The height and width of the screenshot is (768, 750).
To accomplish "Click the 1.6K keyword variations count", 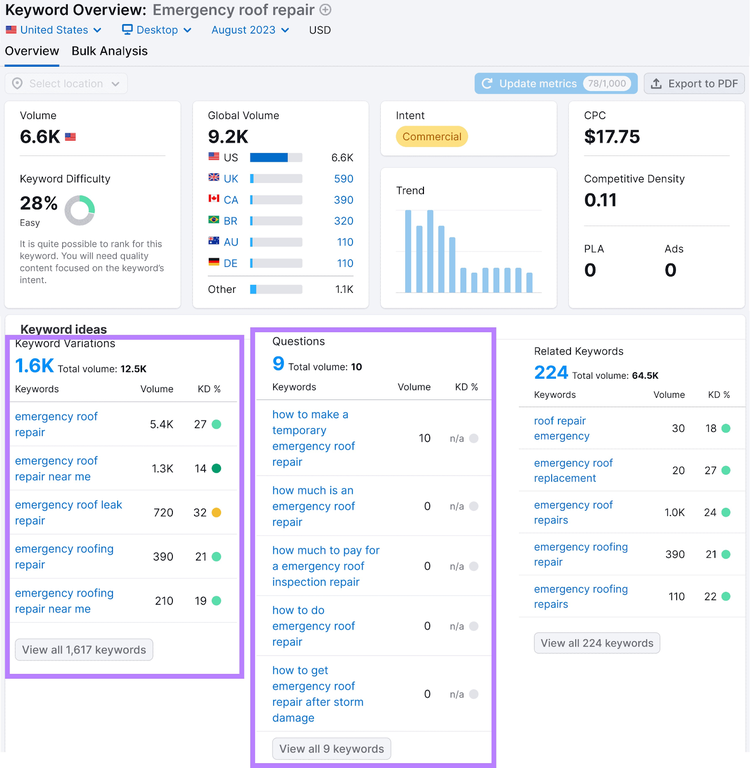I will (34, 365).
